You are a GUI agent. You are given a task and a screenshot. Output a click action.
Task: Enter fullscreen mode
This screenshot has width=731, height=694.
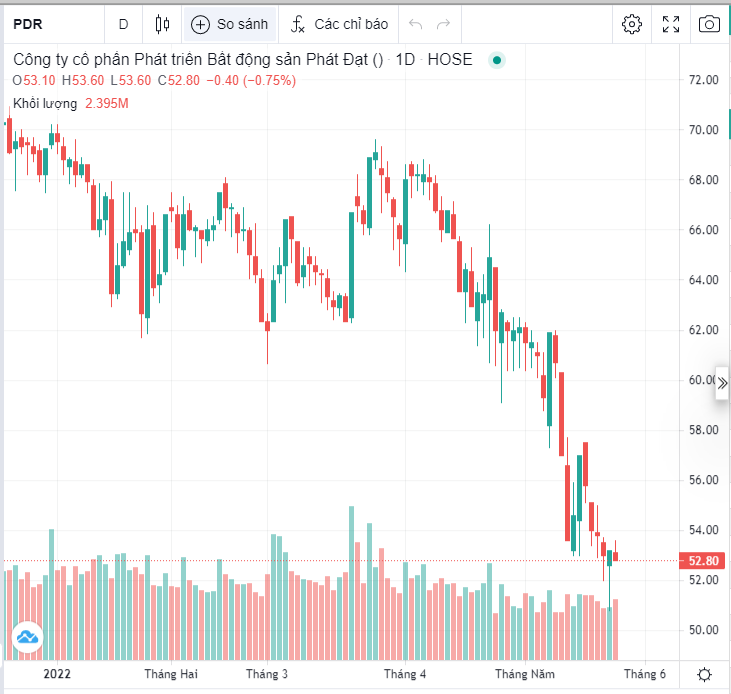671,24
